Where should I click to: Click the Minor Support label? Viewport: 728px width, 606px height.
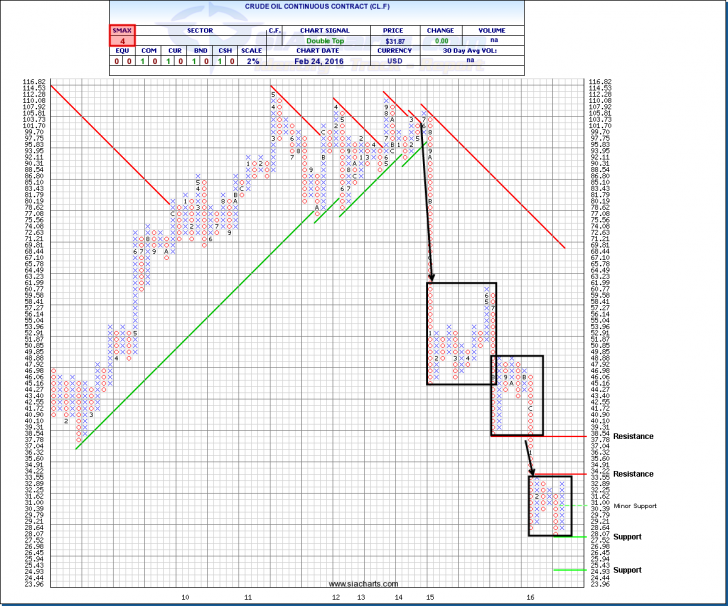pos(635,506)
